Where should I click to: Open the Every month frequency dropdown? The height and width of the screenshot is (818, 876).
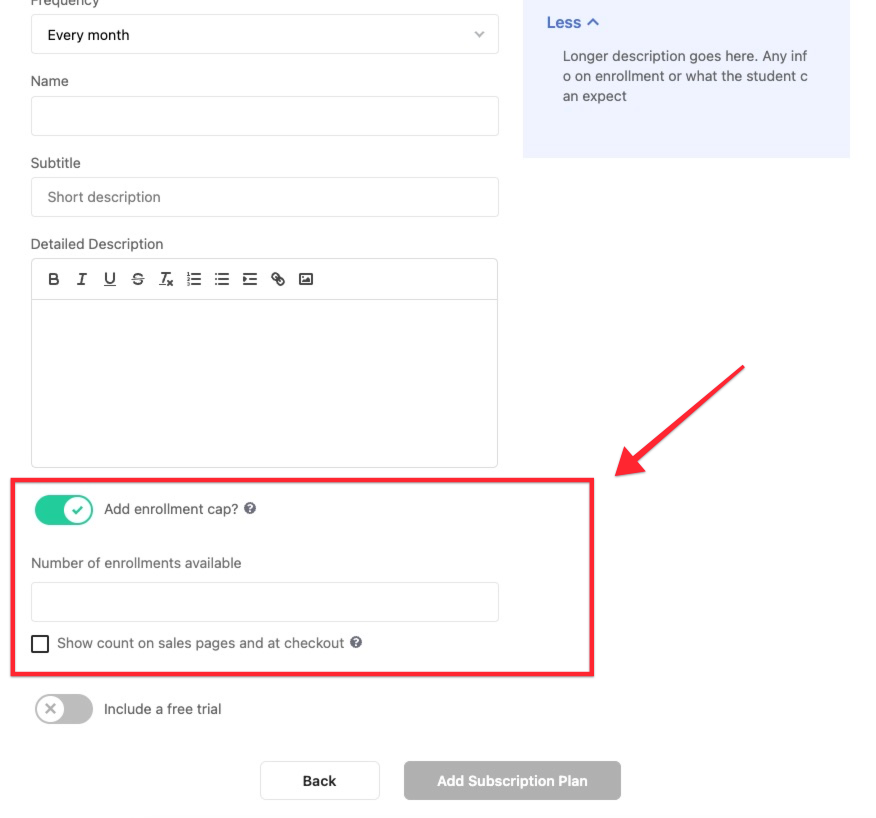265,35
